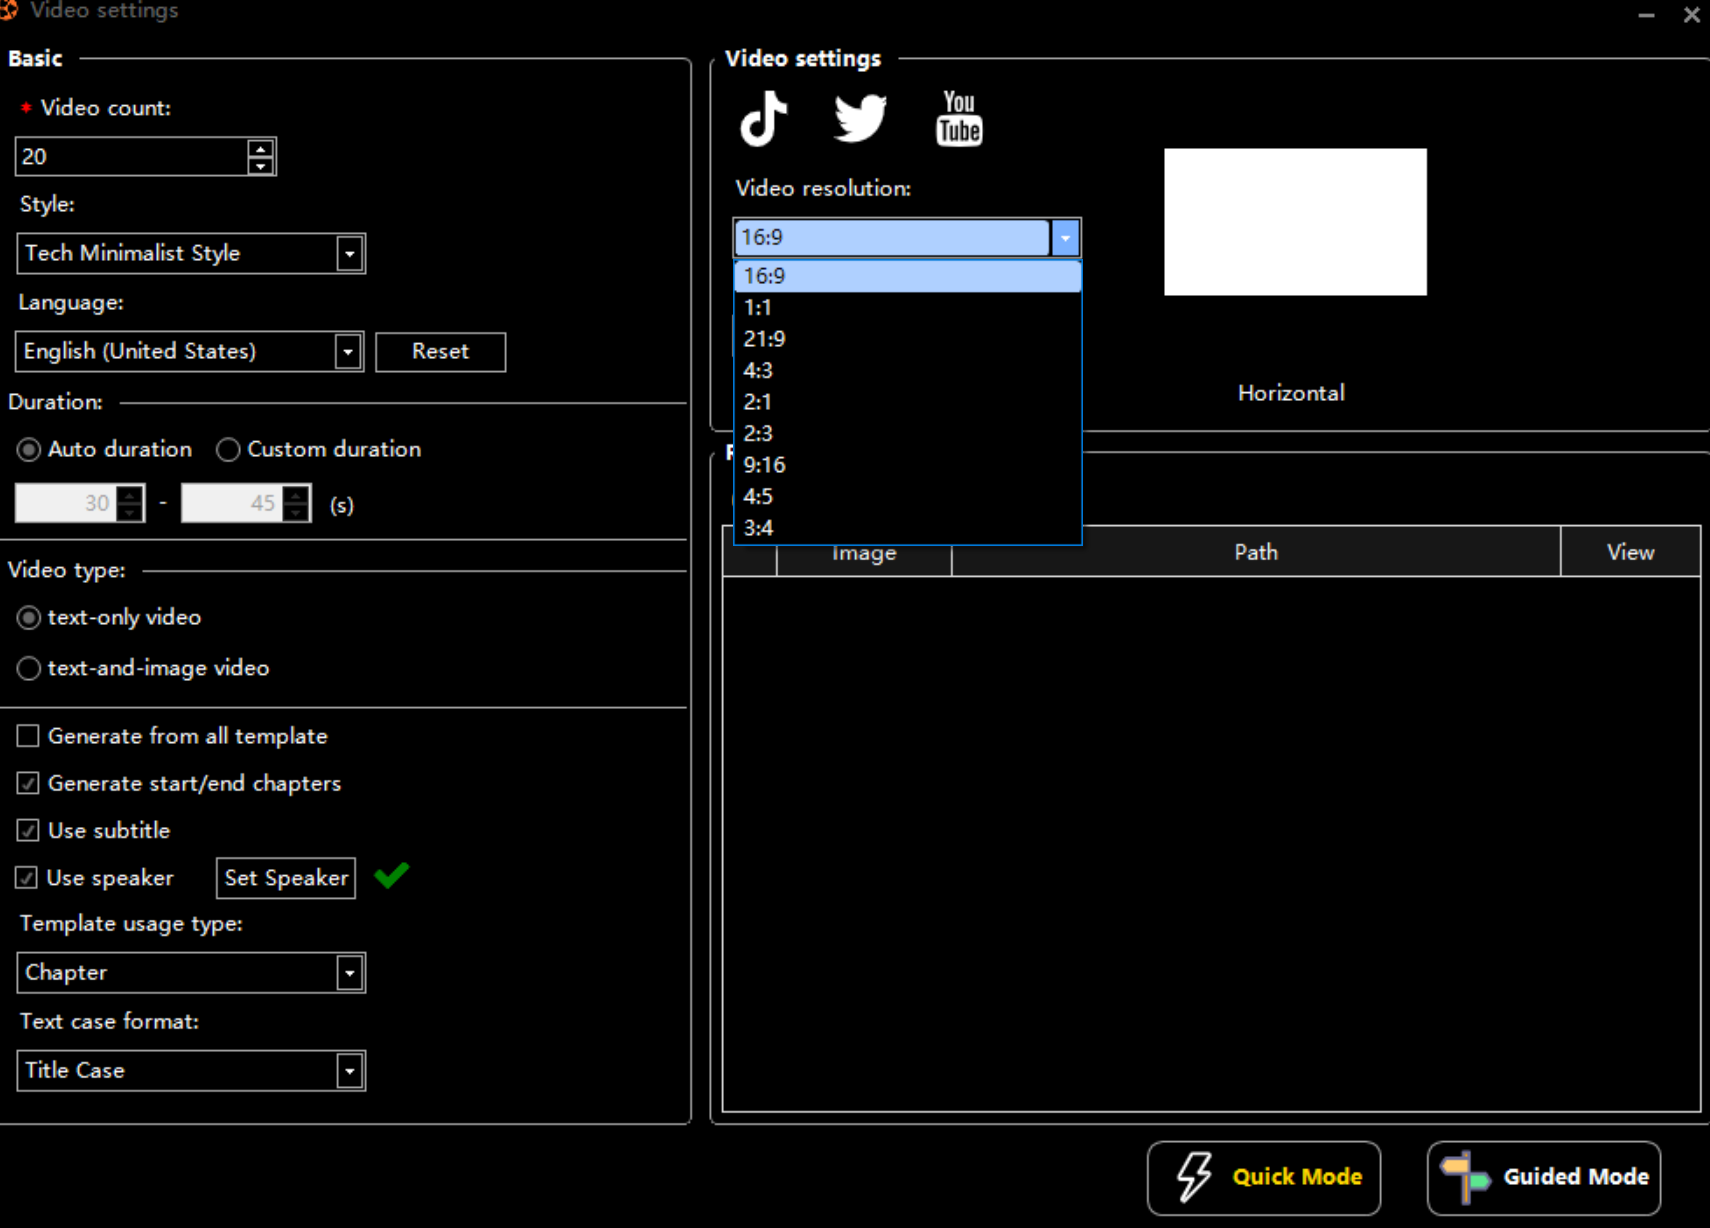Select the Twitter bird icon
Image resolution: width=1710 pixels, height=1228 pixels.
860,118
